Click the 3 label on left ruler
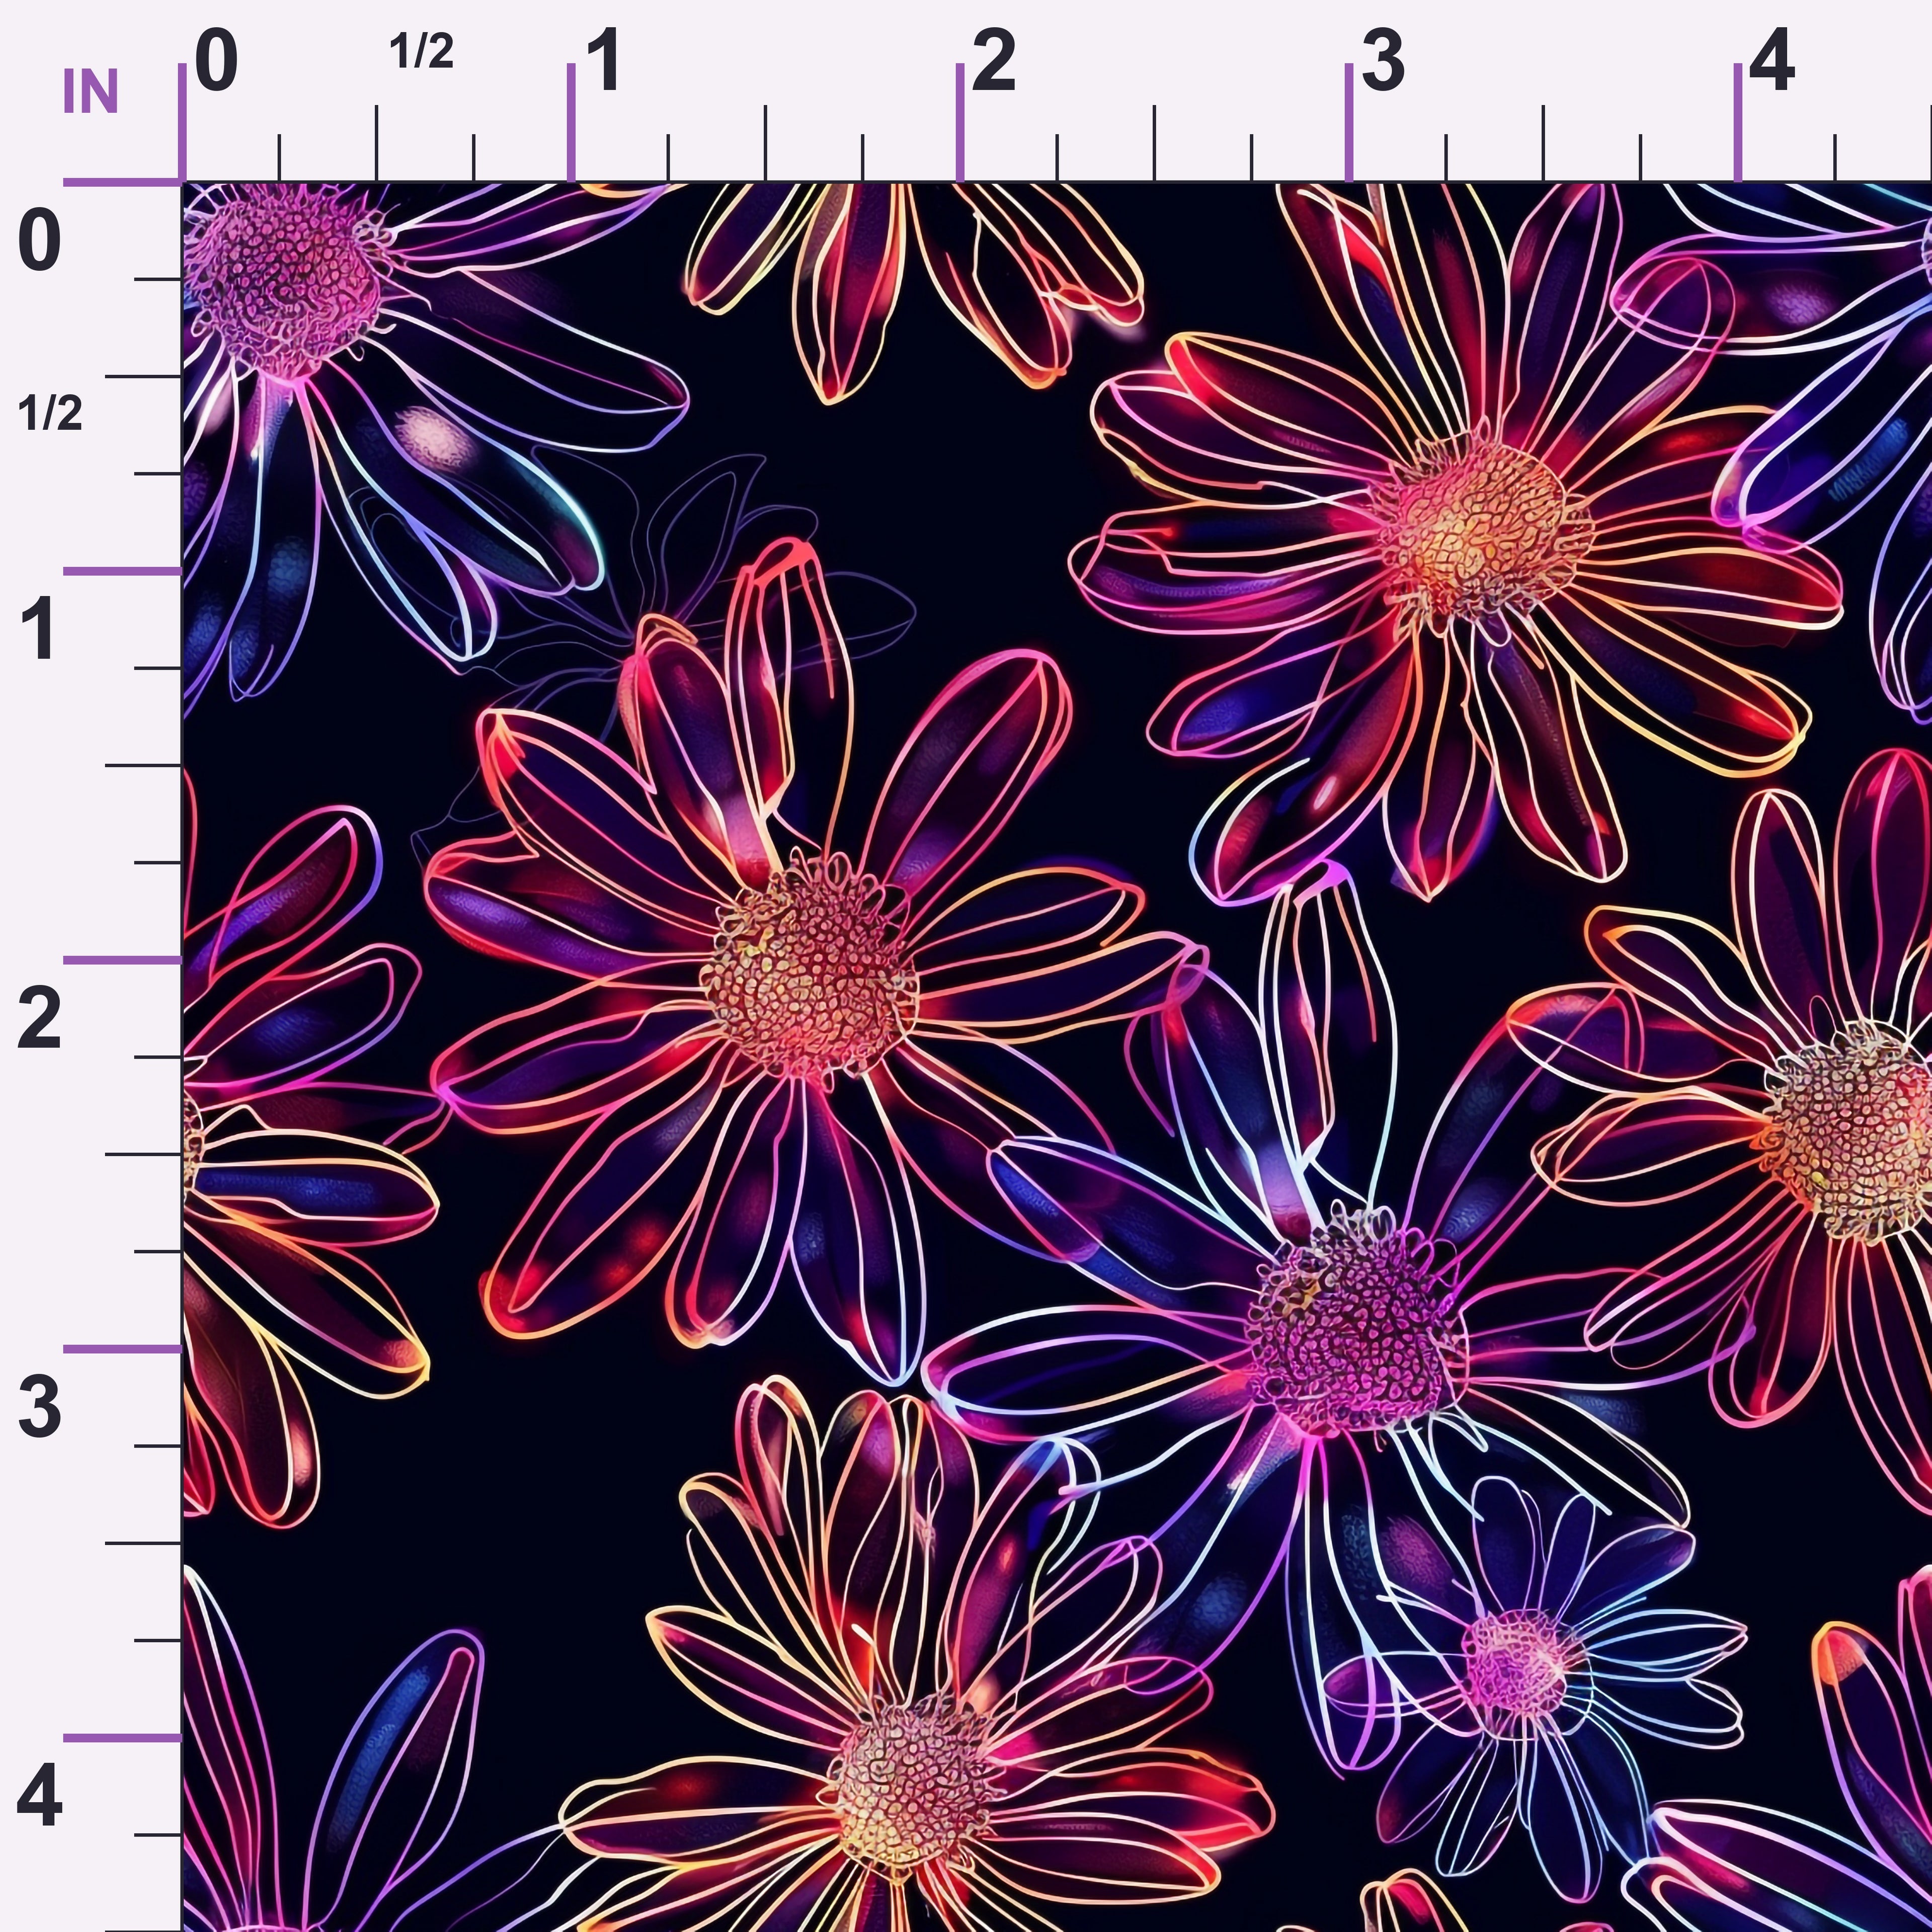This screenshot has height=1932, width=1932. [40, 1408]
